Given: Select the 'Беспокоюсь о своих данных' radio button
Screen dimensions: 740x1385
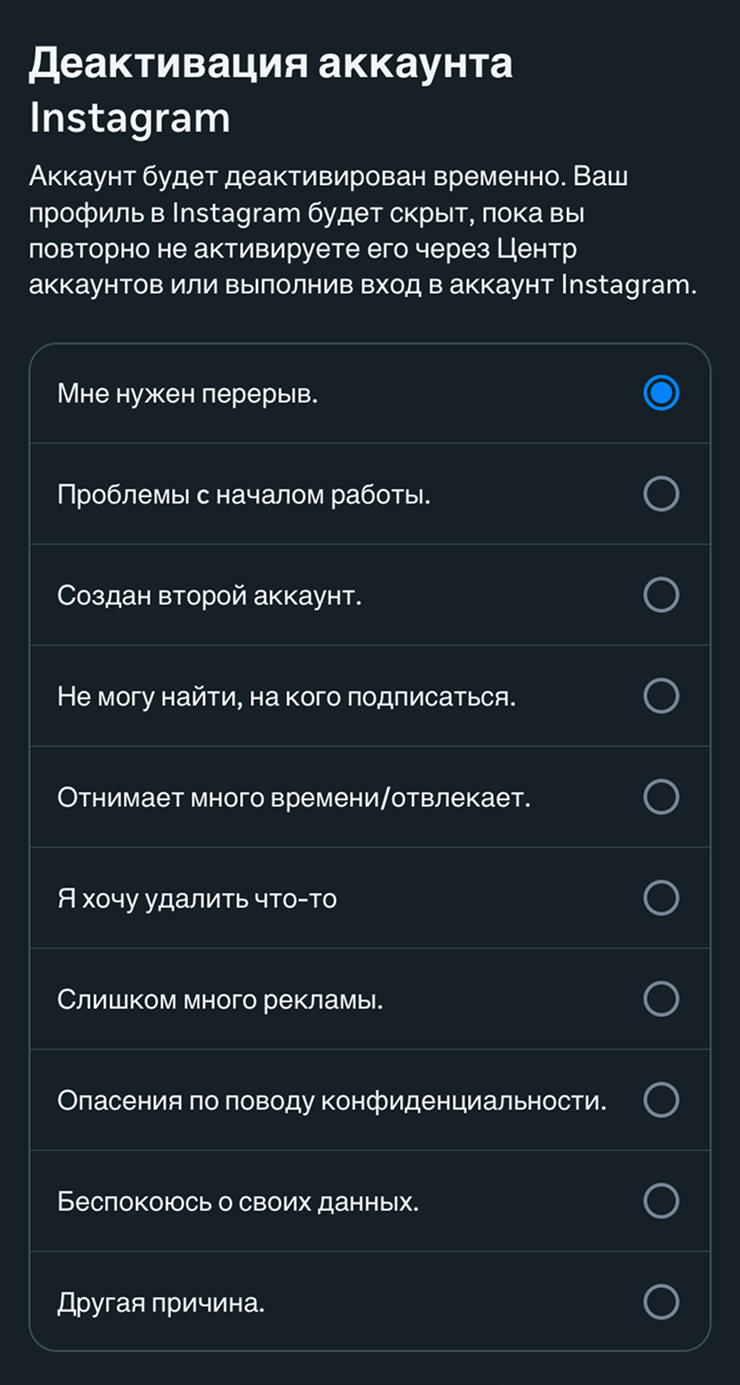Looking at the screenshot, I should [661, 1201].
